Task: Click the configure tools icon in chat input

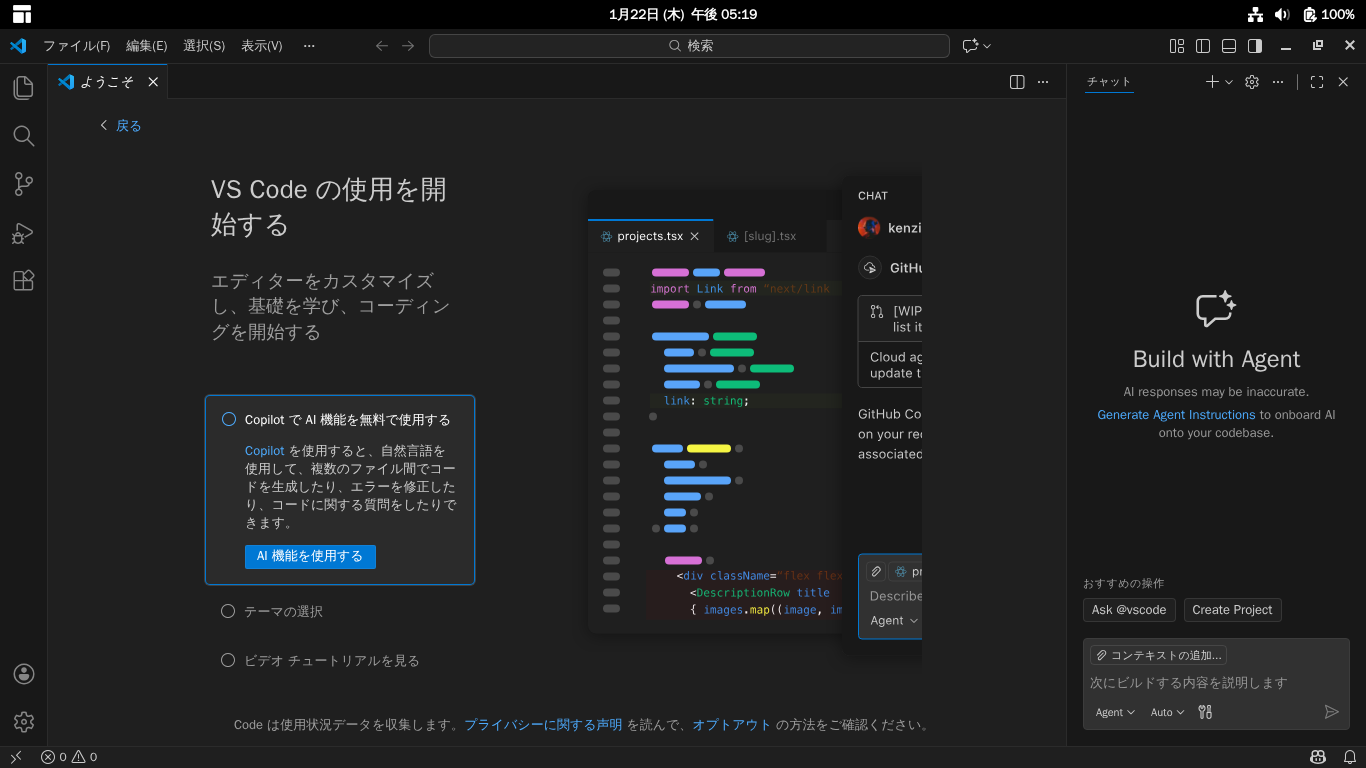Action: pyautogui.click(x=1205, y=712)
